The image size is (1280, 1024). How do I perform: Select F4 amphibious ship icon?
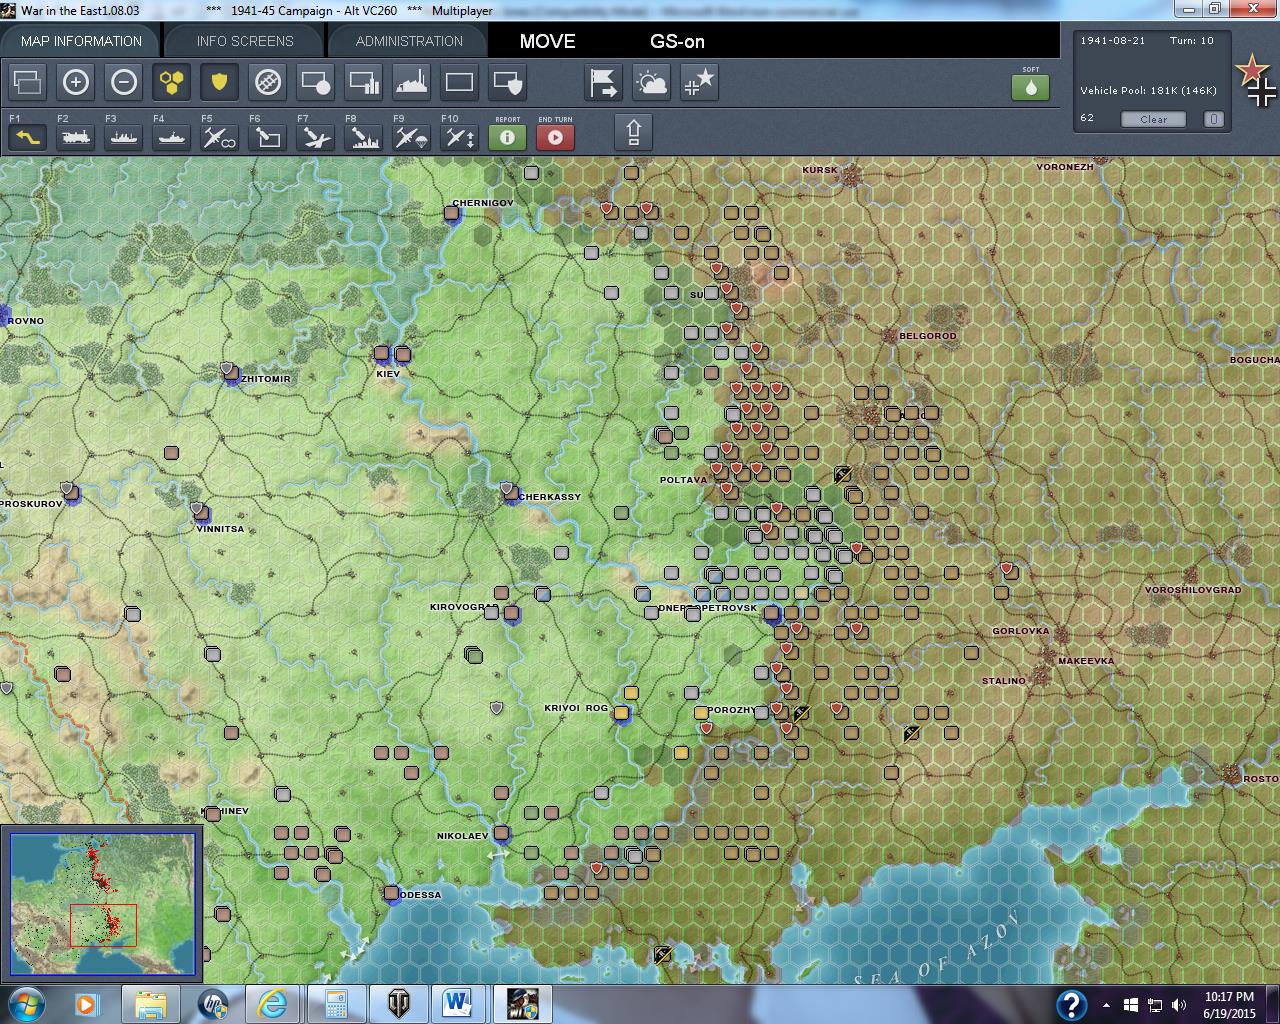coord(172,137)
